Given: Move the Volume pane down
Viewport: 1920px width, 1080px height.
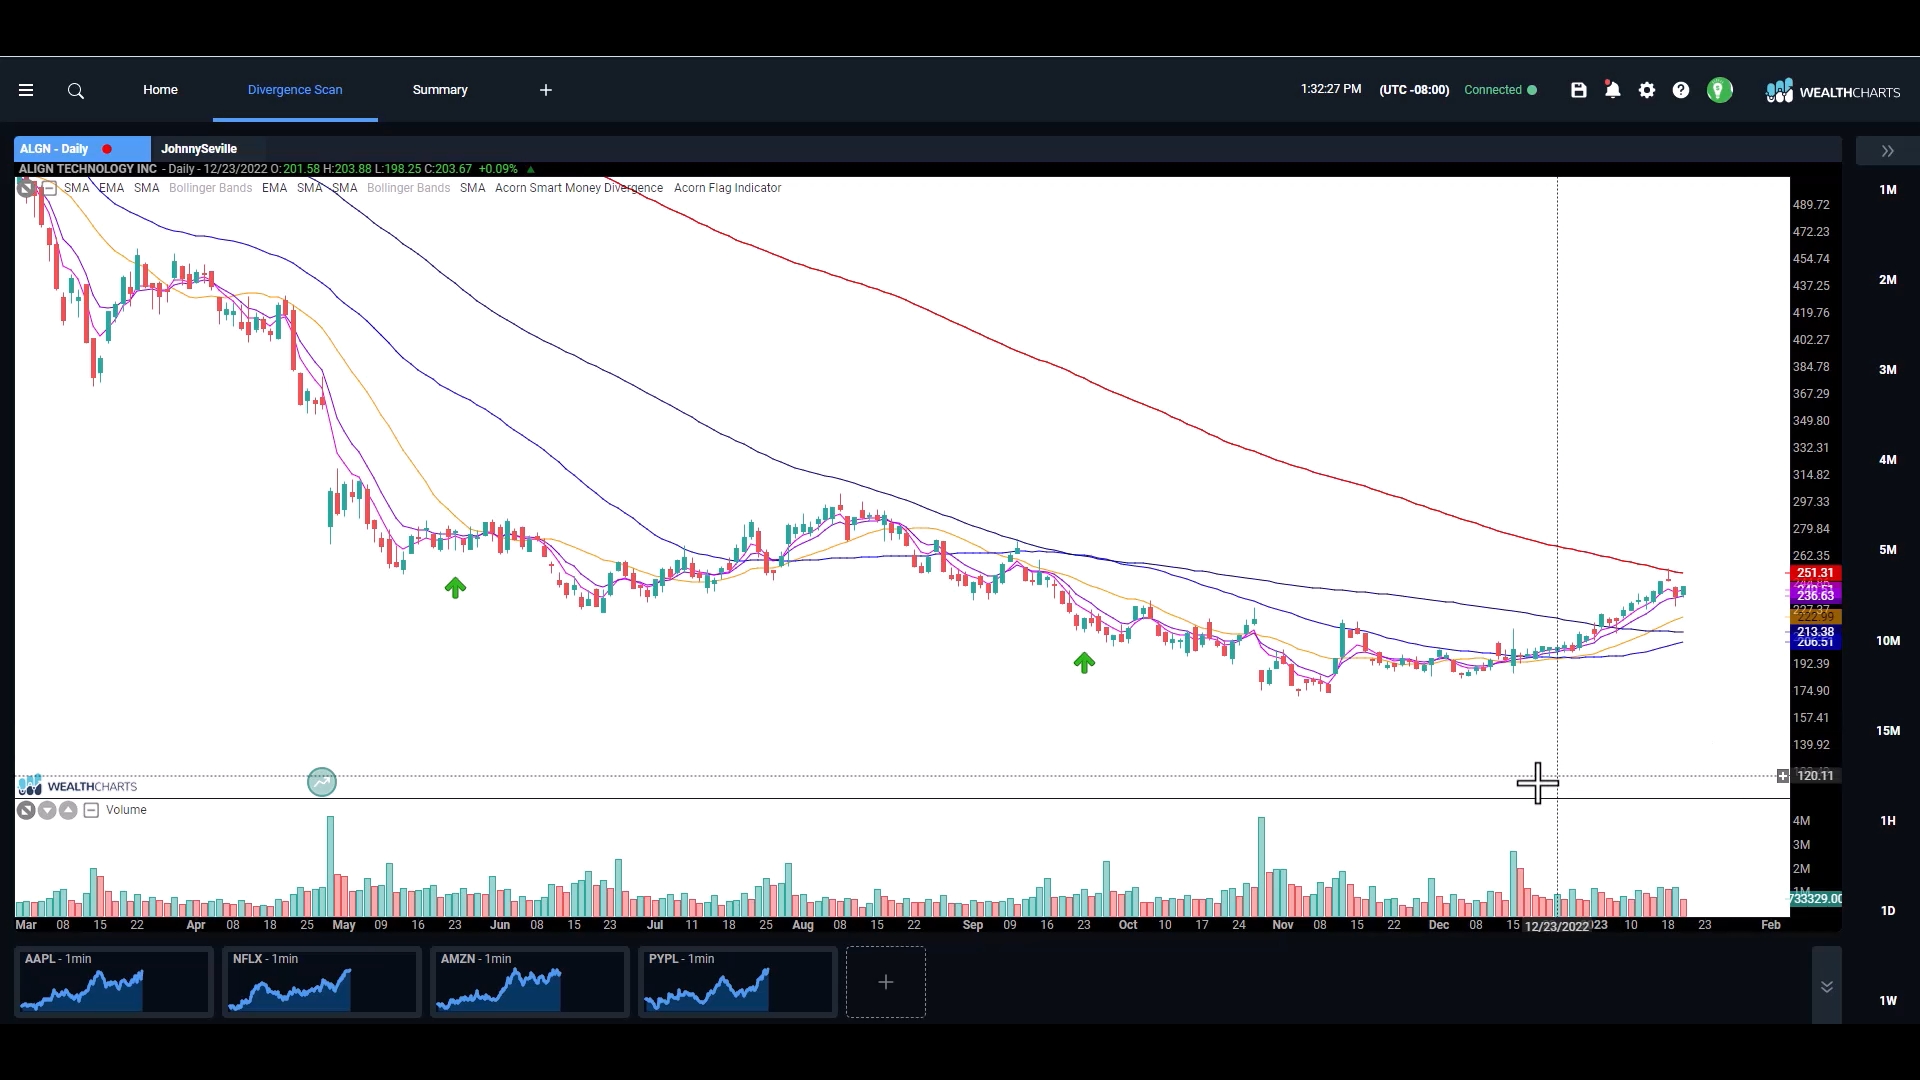Looking at the screenshot, I should coord(47,810).
